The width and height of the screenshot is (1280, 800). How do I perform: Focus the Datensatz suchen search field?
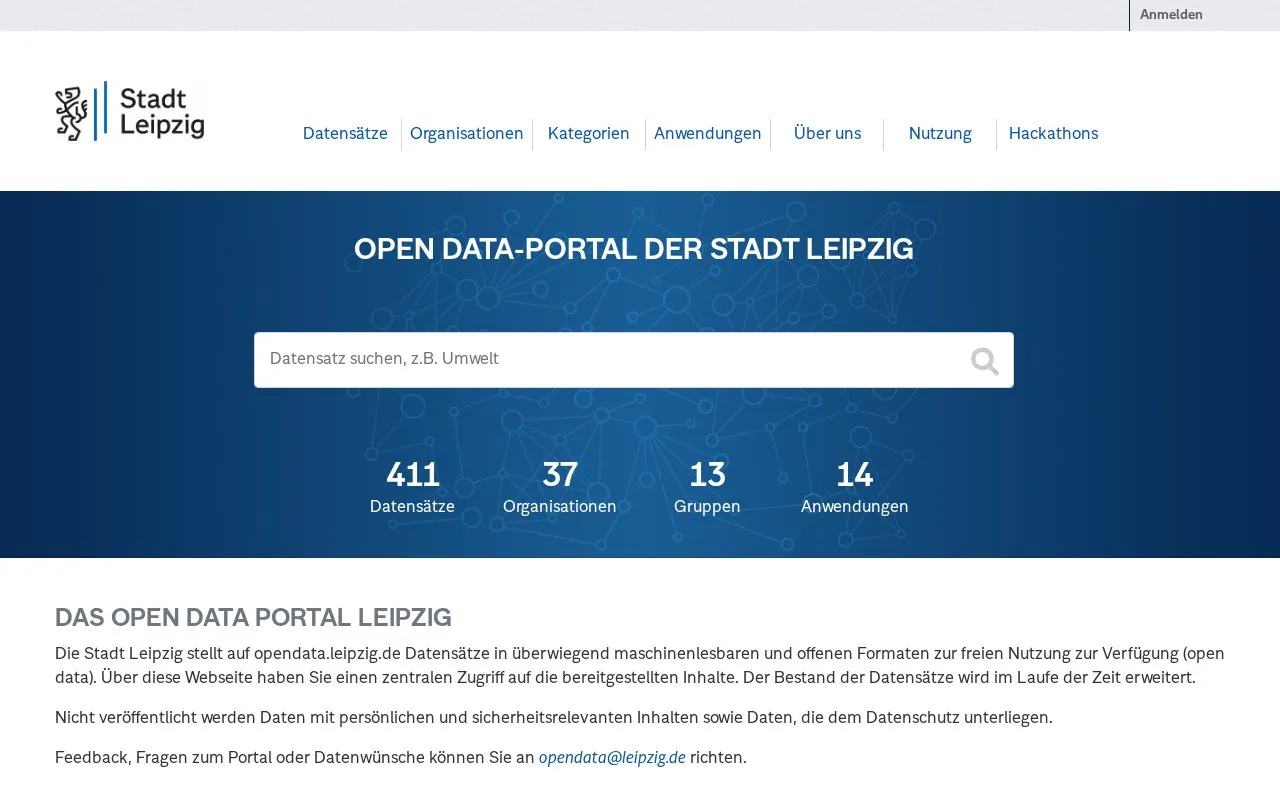point(634,360)
